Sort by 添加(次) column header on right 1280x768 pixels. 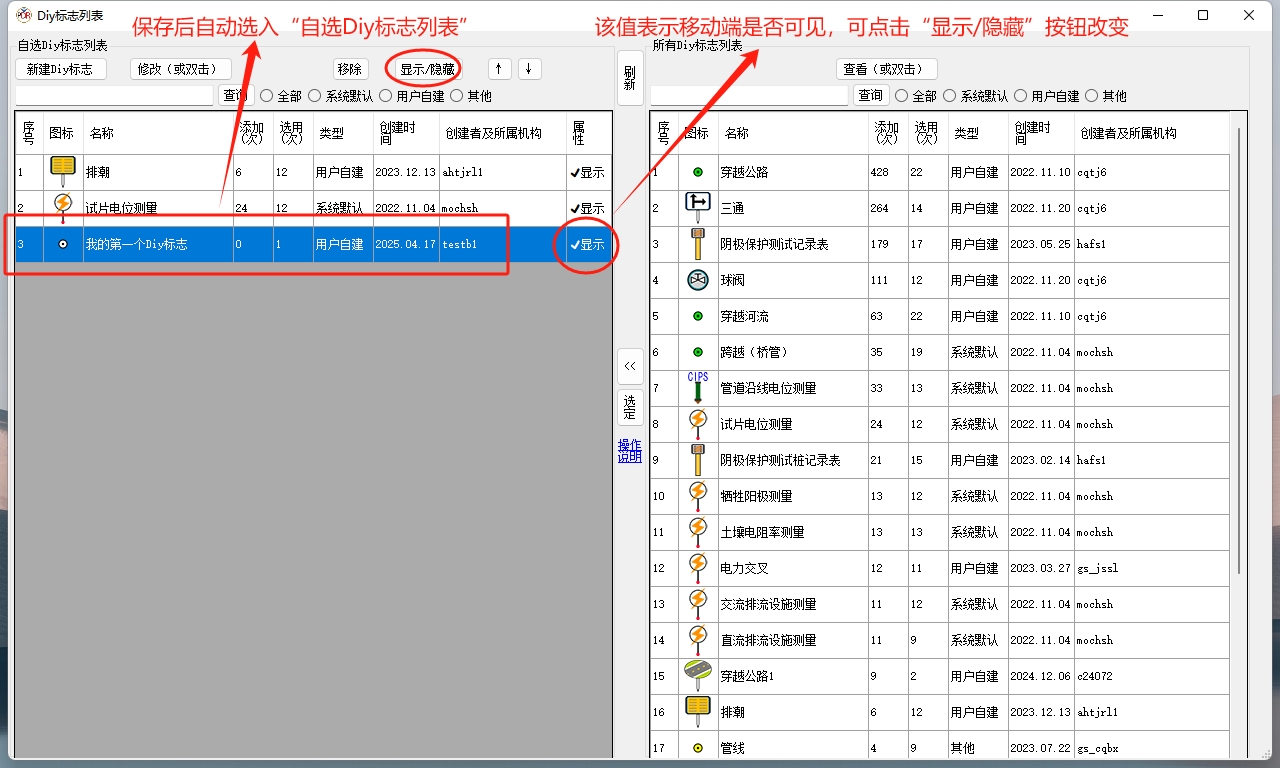point(887,133)
